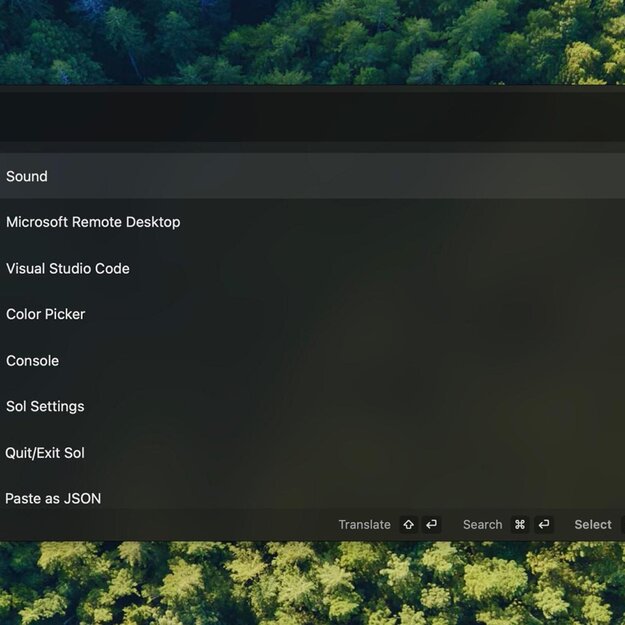Open the Console entry
Image resolution: width=625 pixels, height=625 pixels.
pyautogui.click(x=312, y=360)
